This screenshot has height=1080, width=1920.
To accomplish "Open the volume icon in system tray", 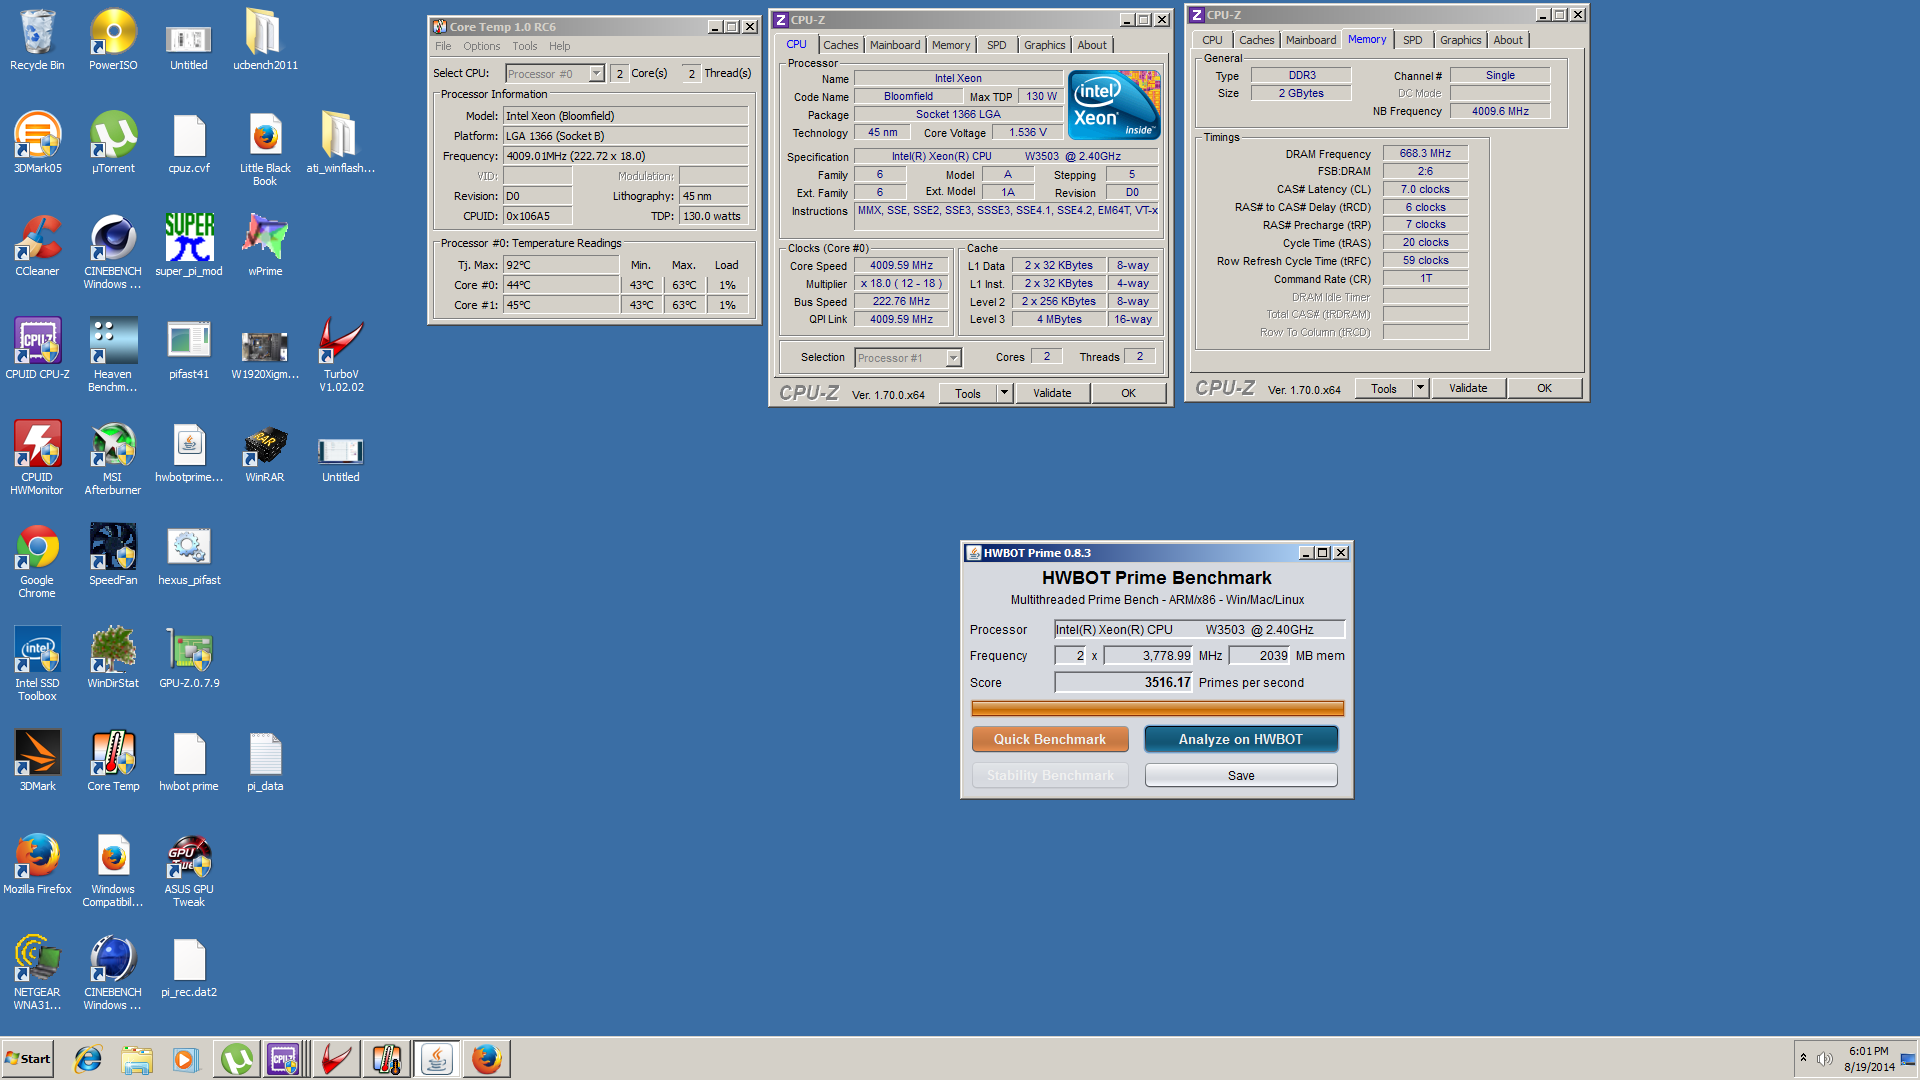I will point(1824,1059).
